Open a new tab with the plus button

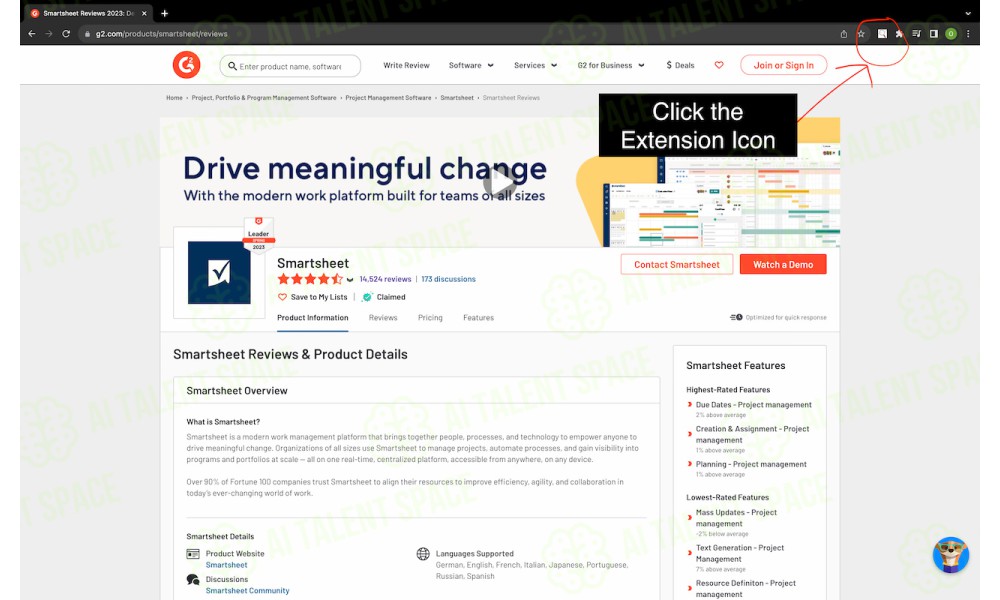pos(164,13)
